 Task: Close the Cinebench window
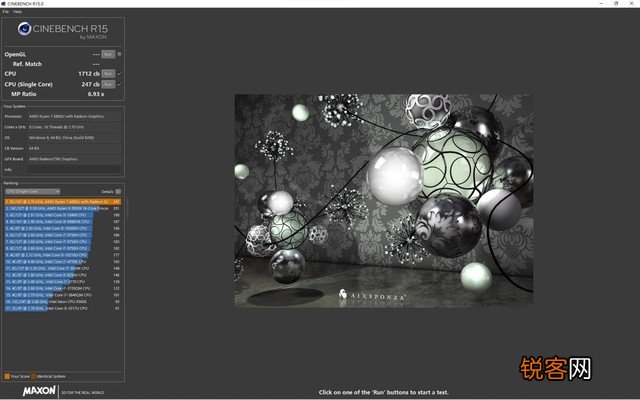tap(631, 3)
